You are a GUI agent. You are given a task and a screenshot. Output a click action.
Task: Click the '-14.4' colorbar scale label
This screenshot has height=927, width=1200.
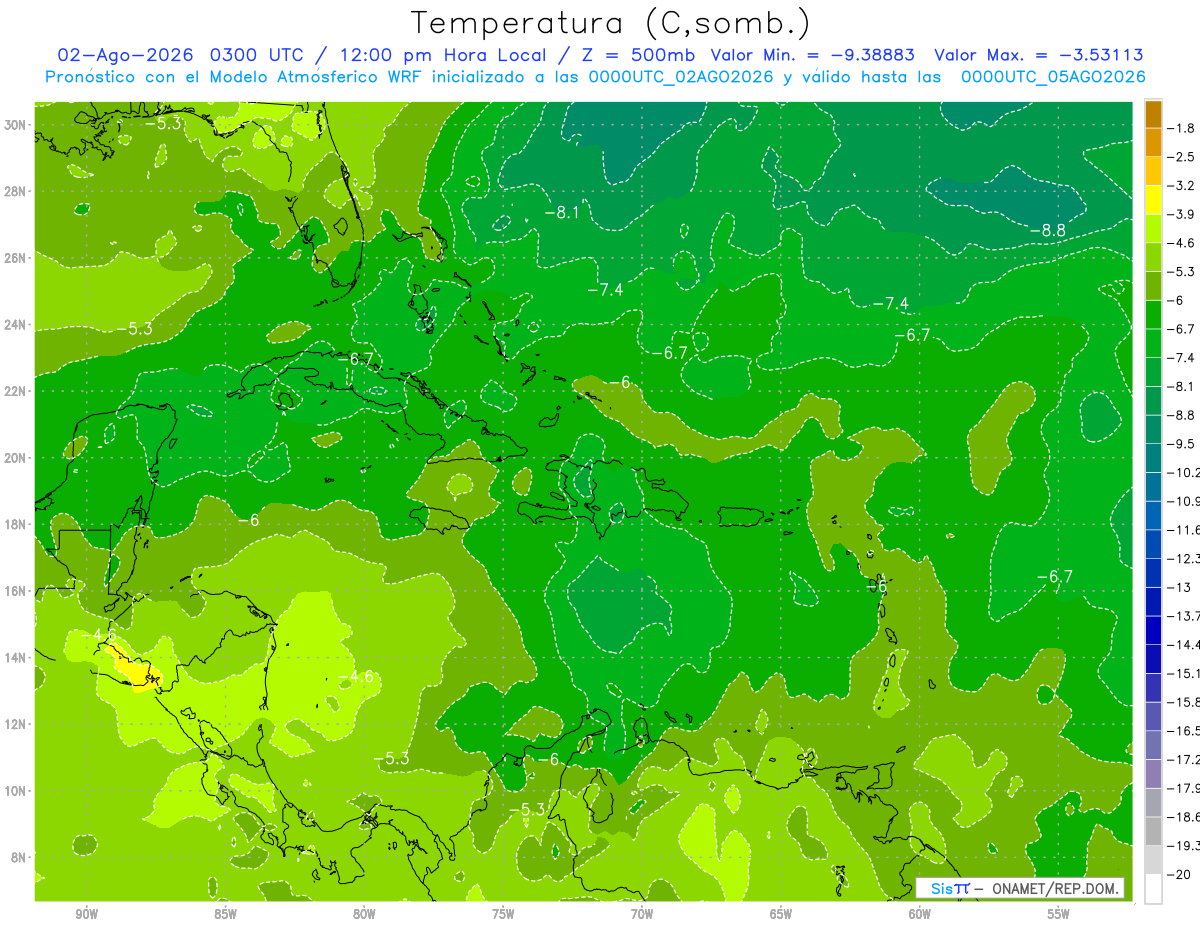click(1184, 645)
